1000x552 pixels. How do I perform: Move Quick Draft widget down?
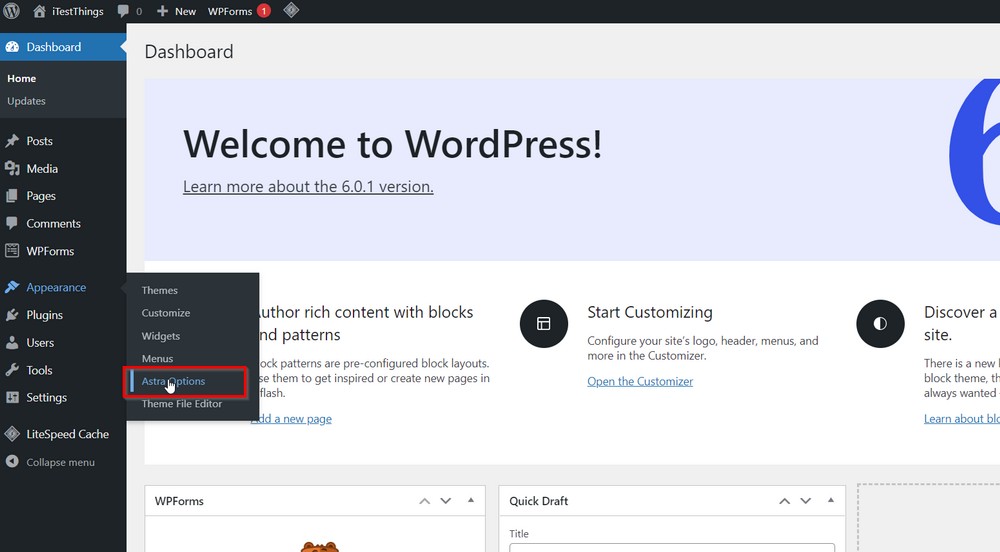coord(805,501)
